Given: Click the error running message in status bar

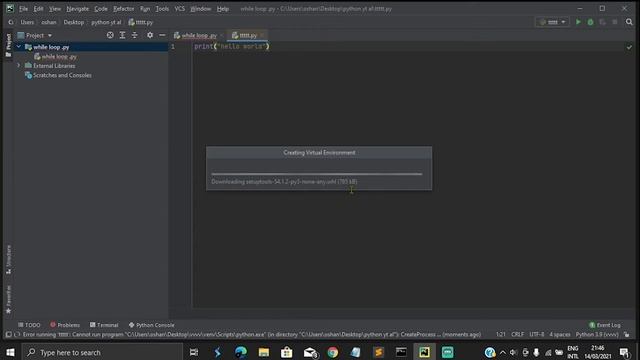Looking at the screenshot, I should pyautogui.click(x=251, y=335).
